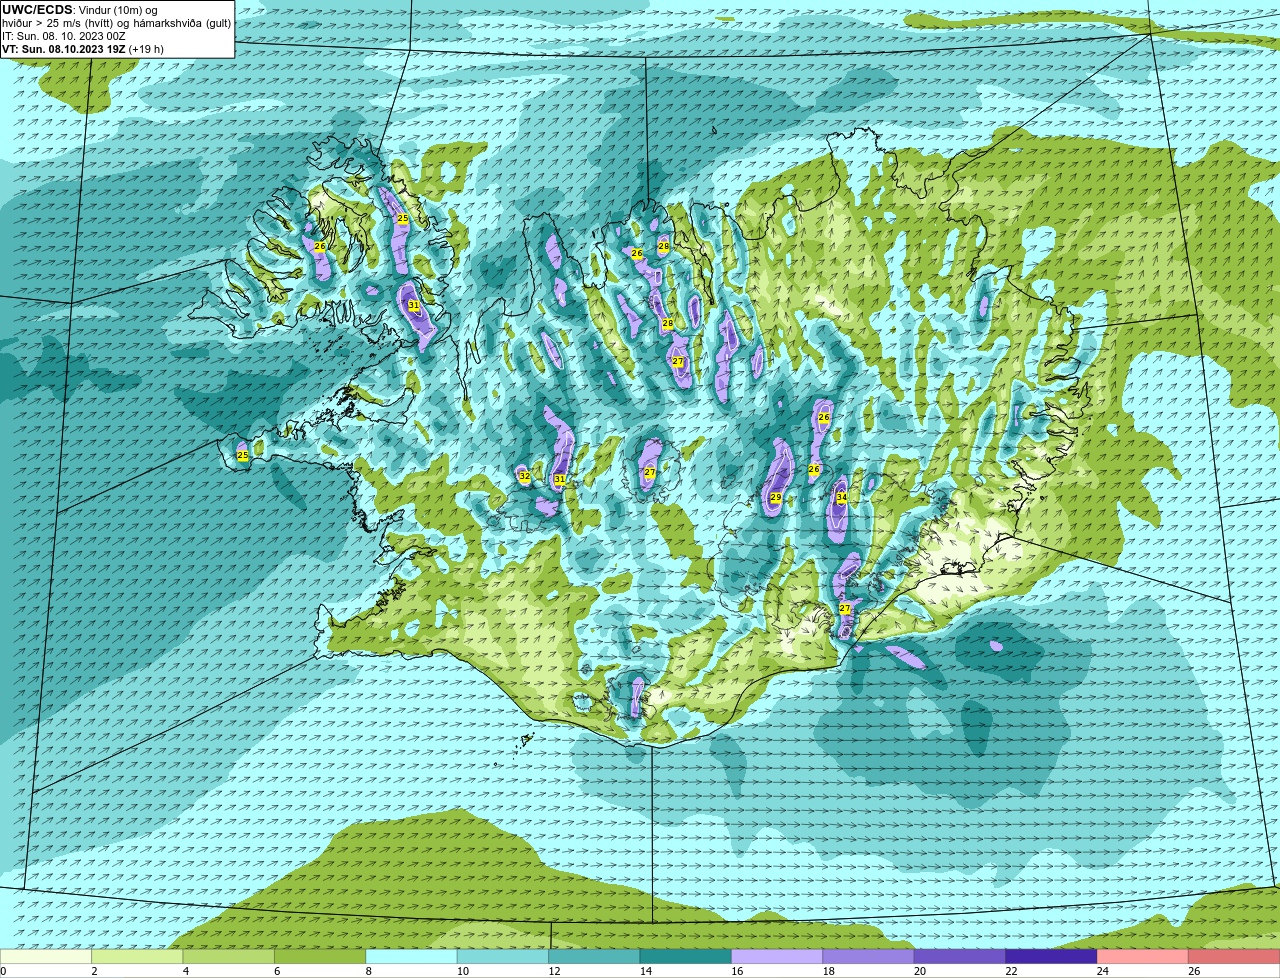Click the "IT: Sun. 08. 10. 2023 00Z" line
This screenshot has width=1280, height=978.
coord(64,36)
